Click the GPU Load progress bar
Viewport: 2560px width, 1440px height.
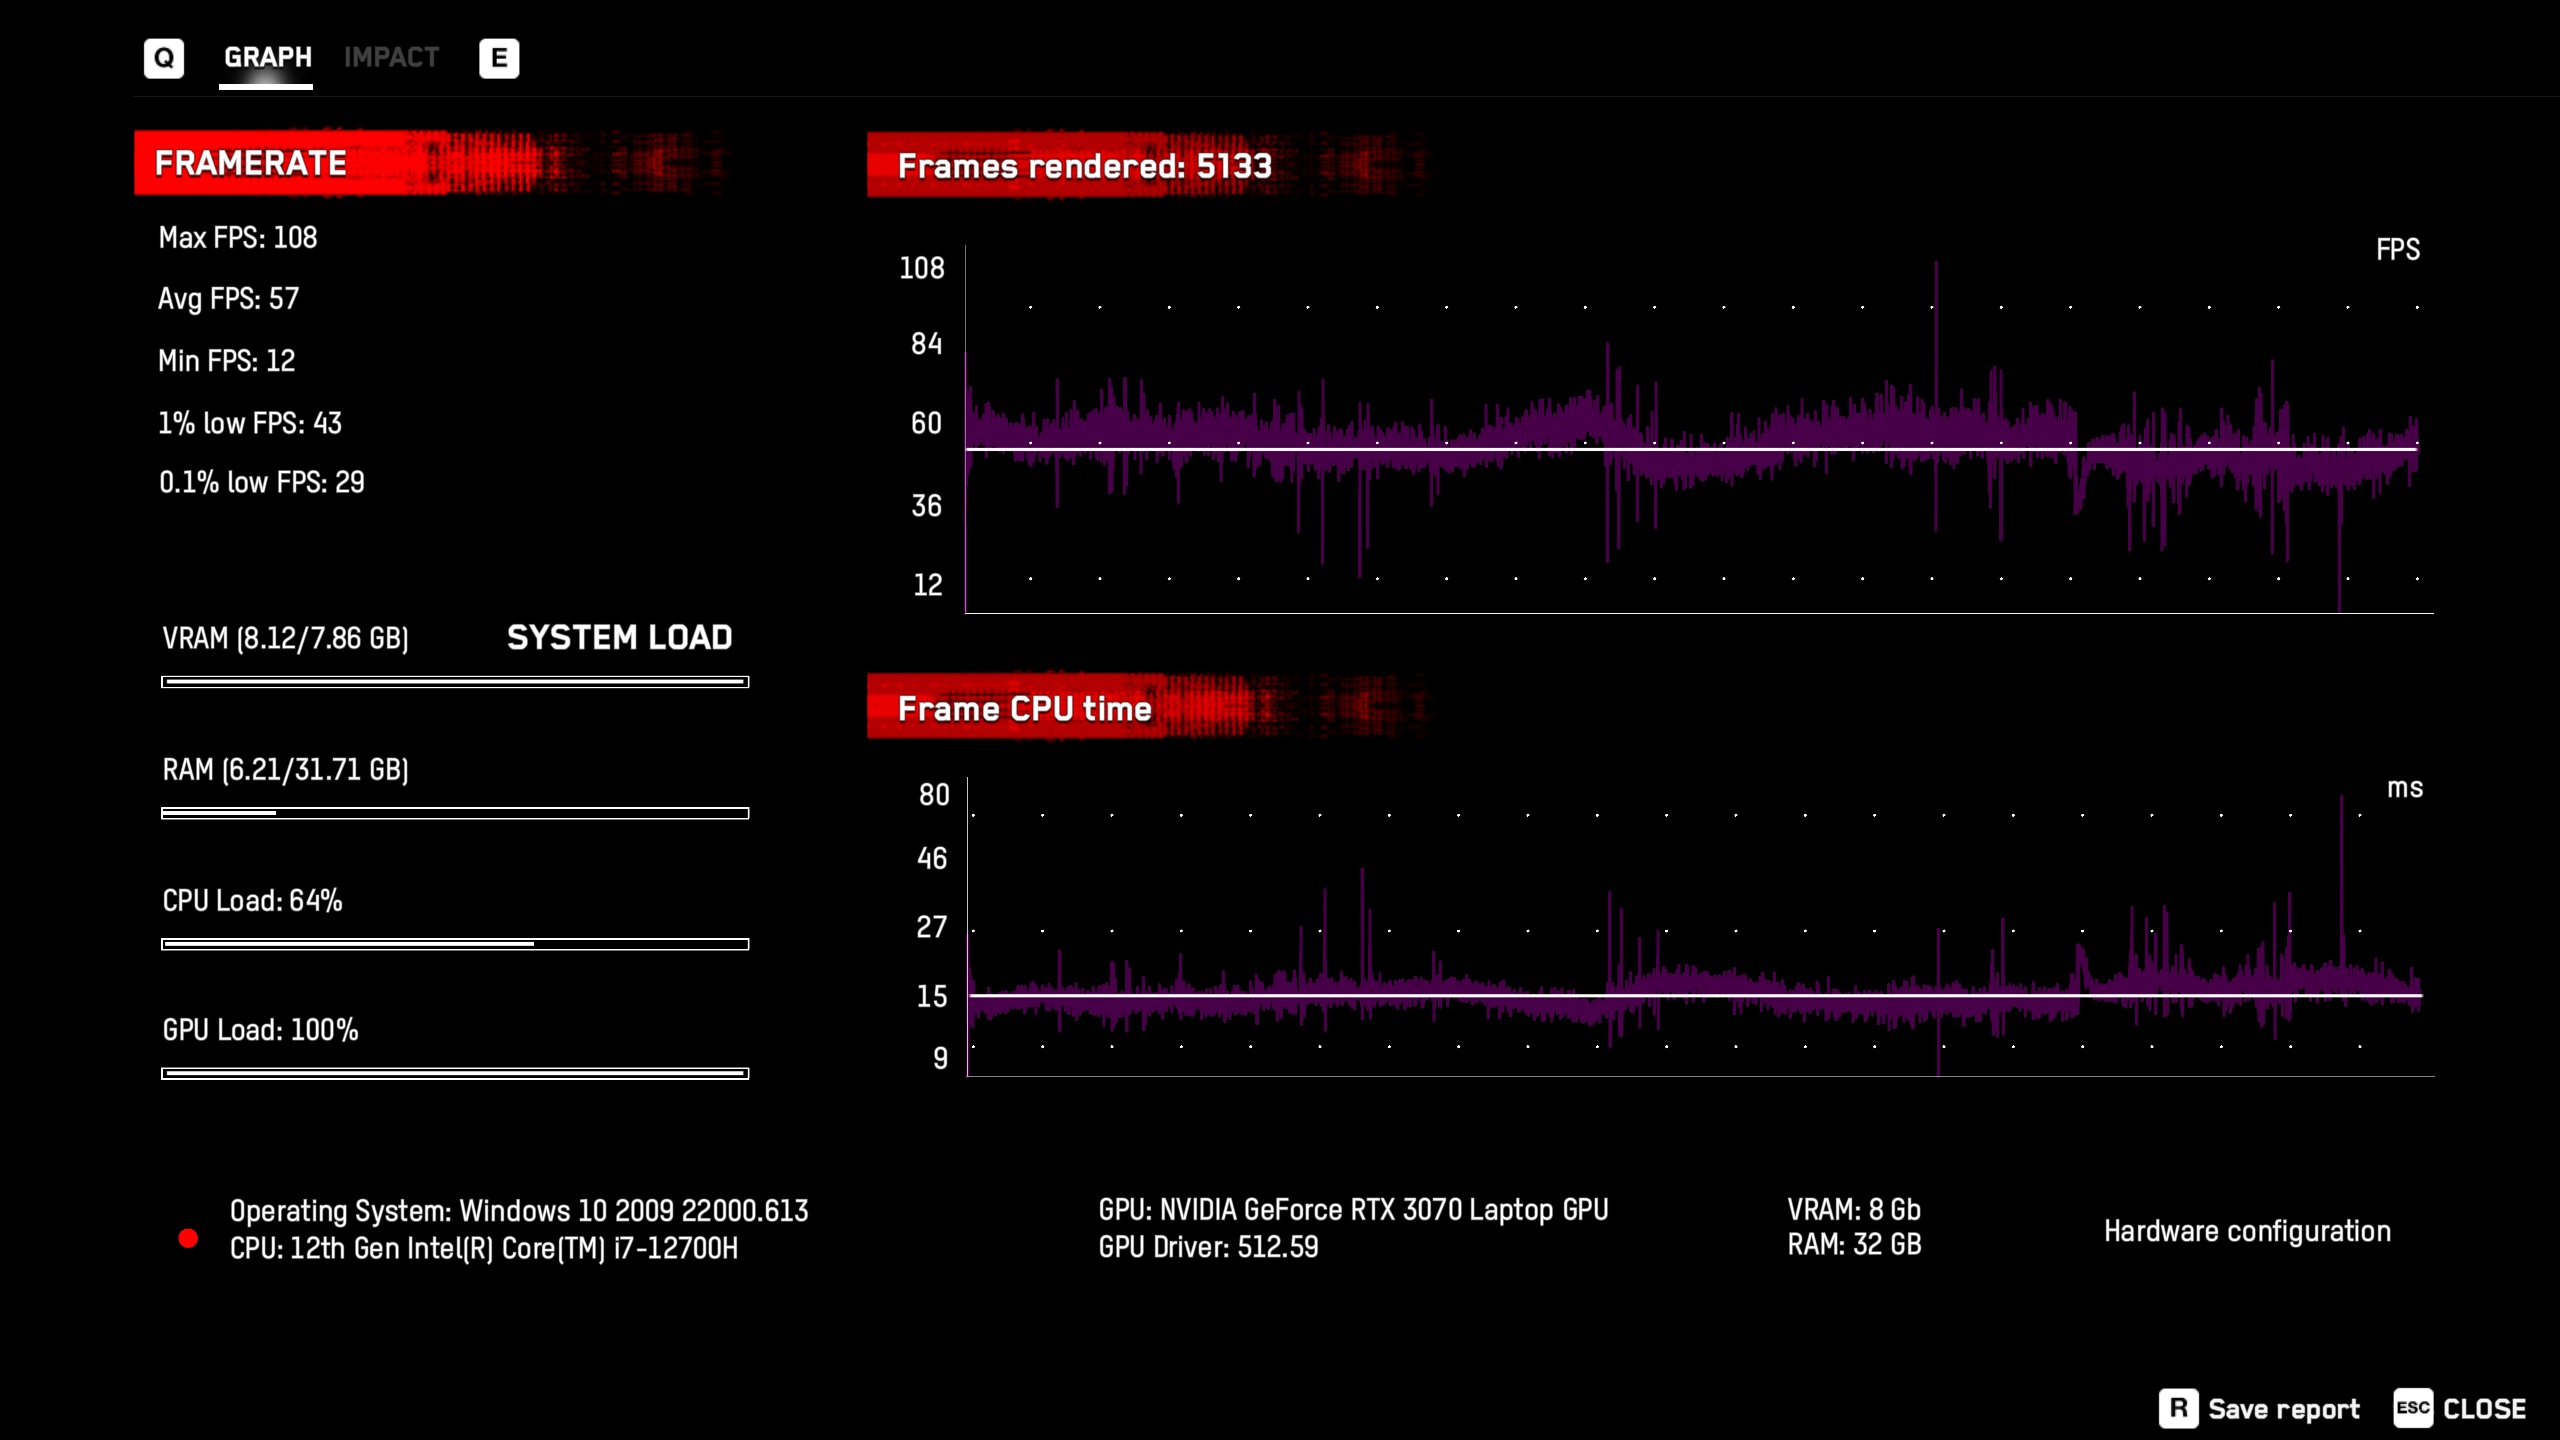click(455, 1074)
